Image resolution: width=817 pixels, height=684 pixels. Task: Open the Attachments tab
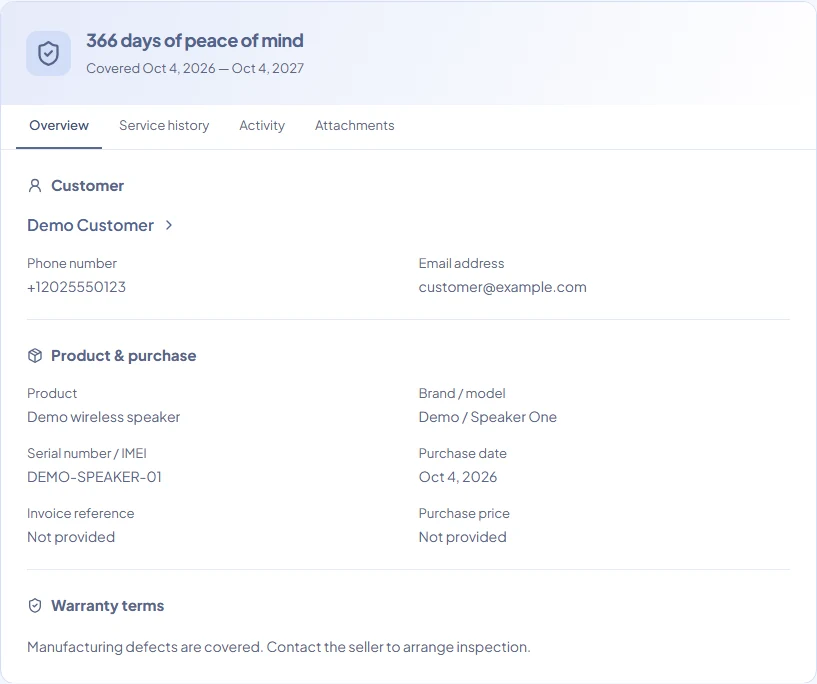tap(354, 126)
